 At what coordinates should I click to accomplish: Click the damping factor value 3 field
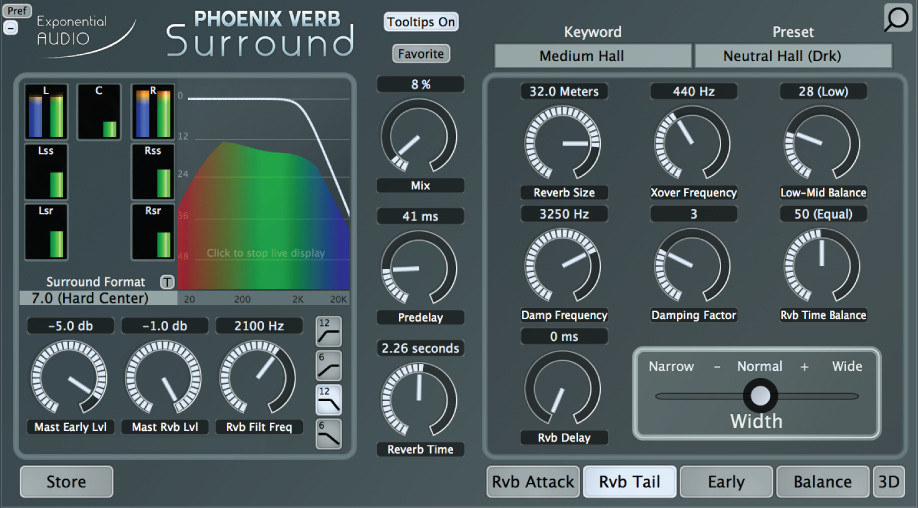tap(693, 214)
